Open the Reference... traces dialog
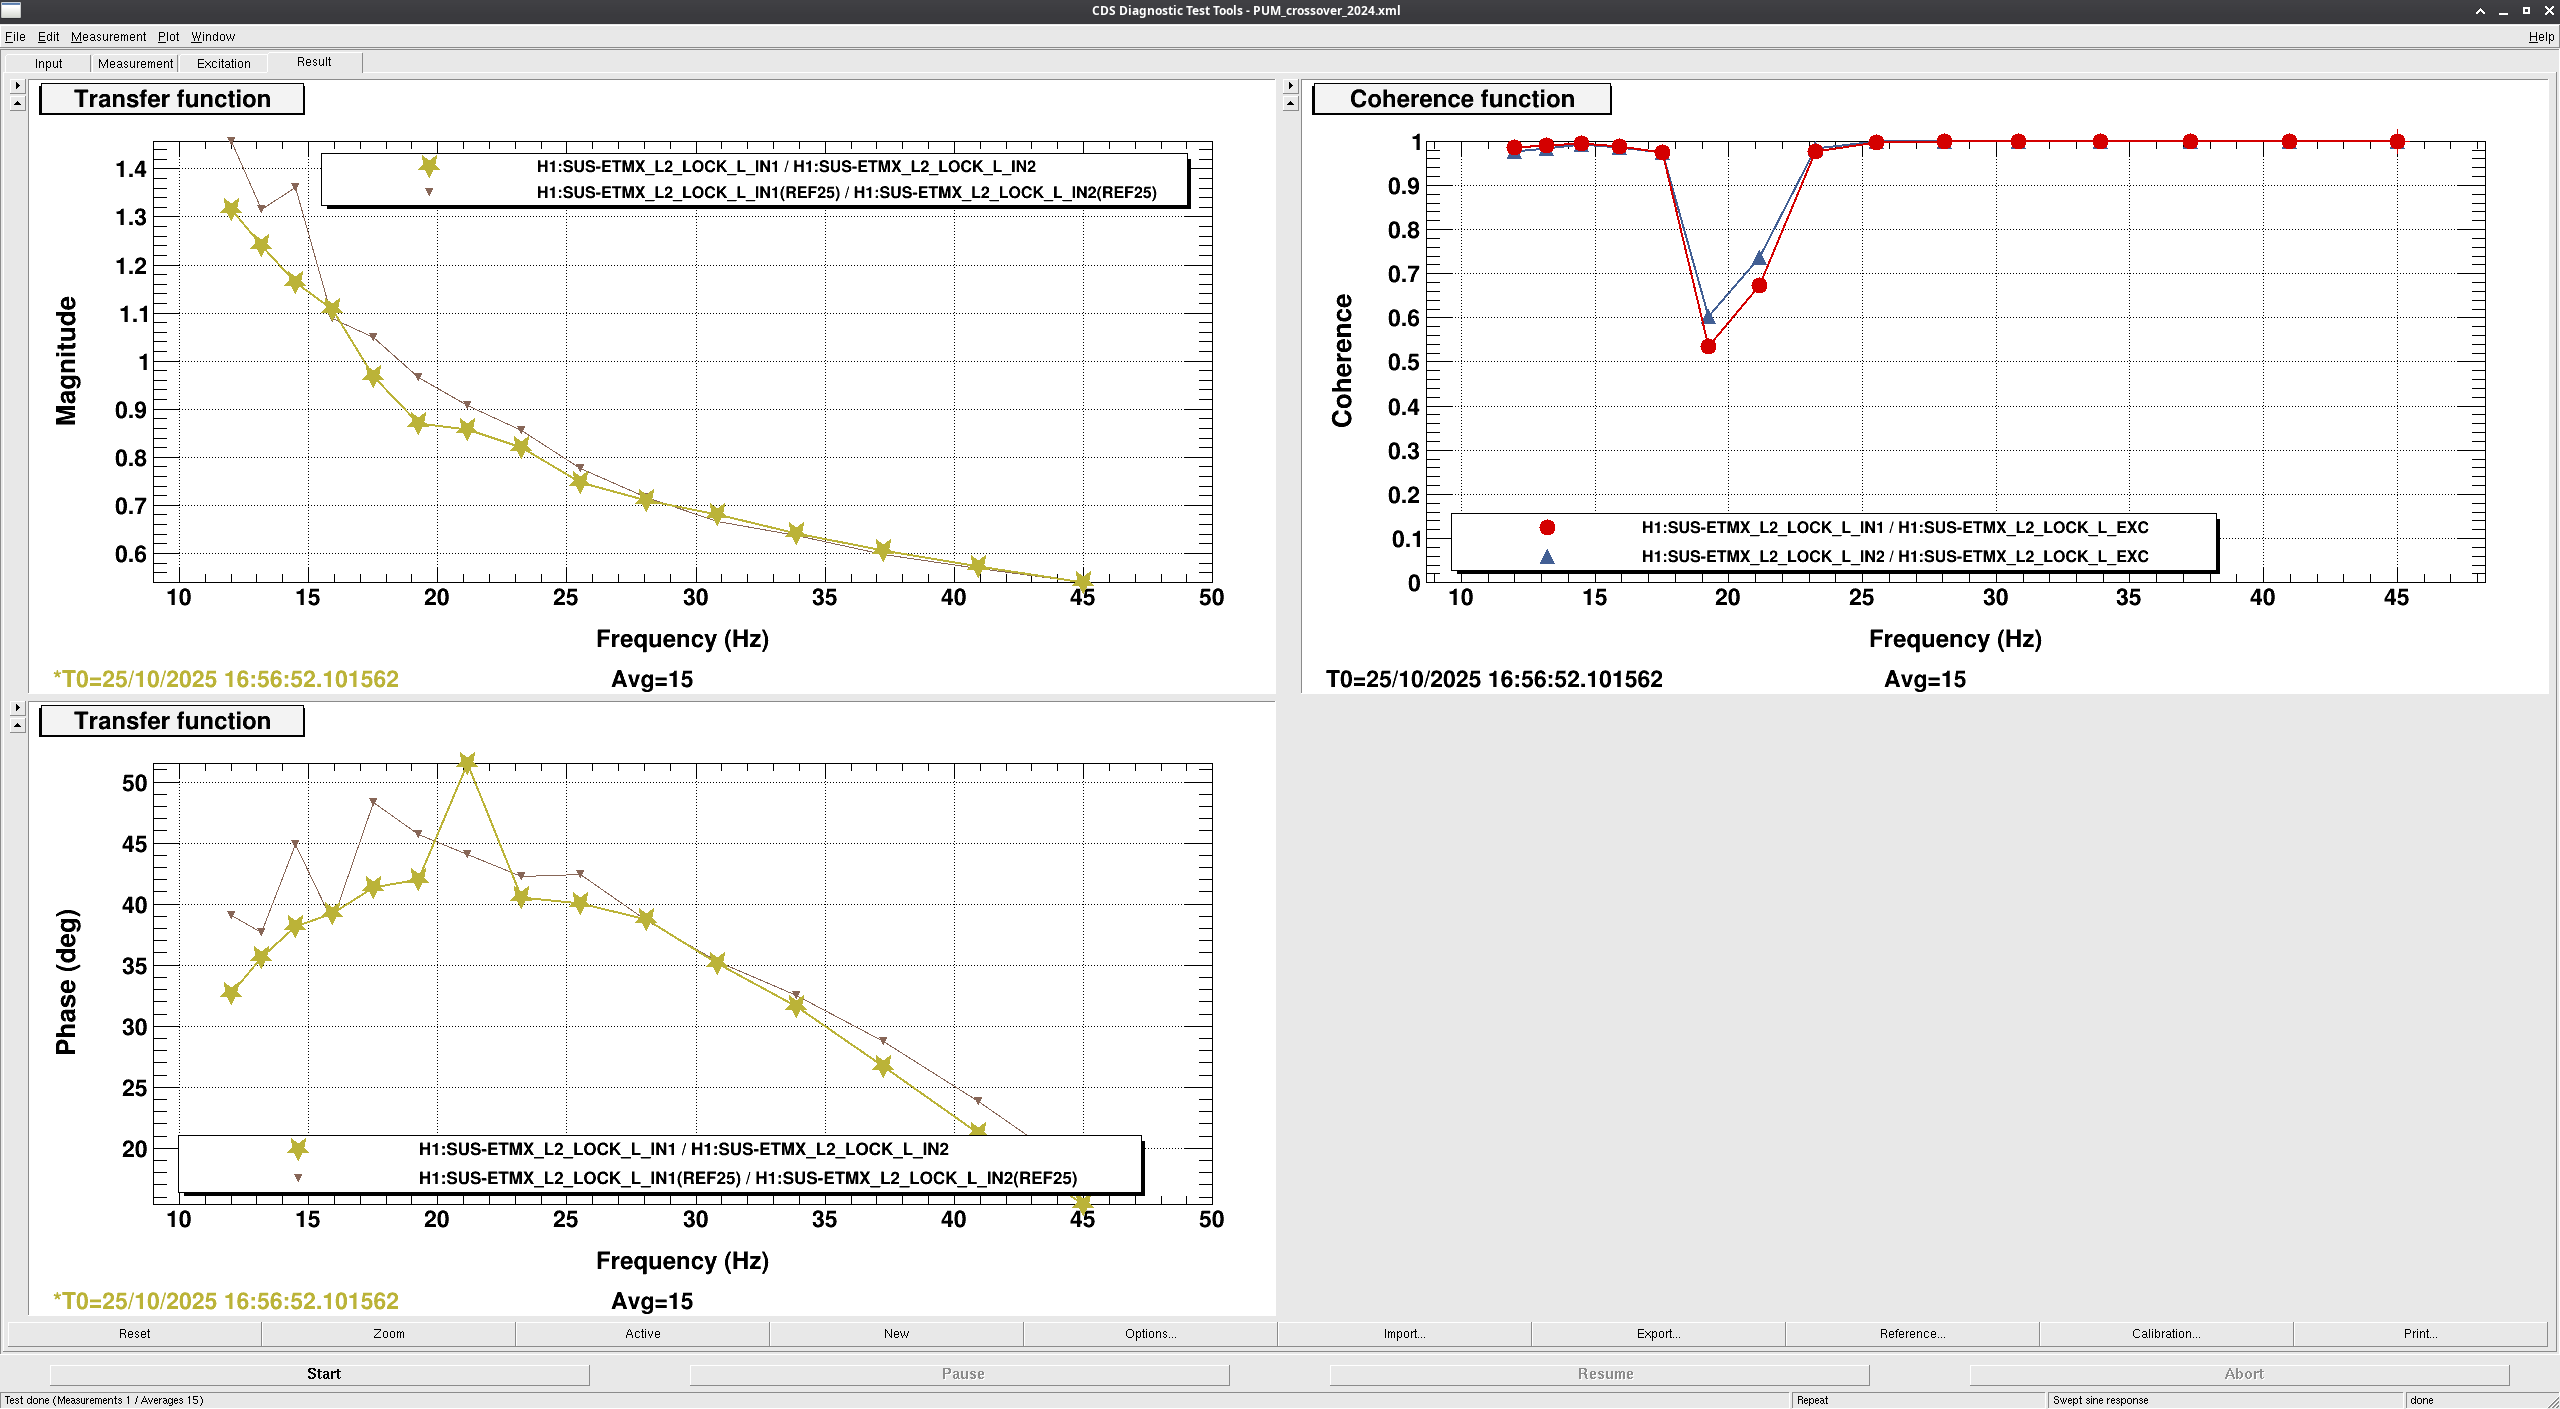2560x1409 pixels. click(1912, 1334)
